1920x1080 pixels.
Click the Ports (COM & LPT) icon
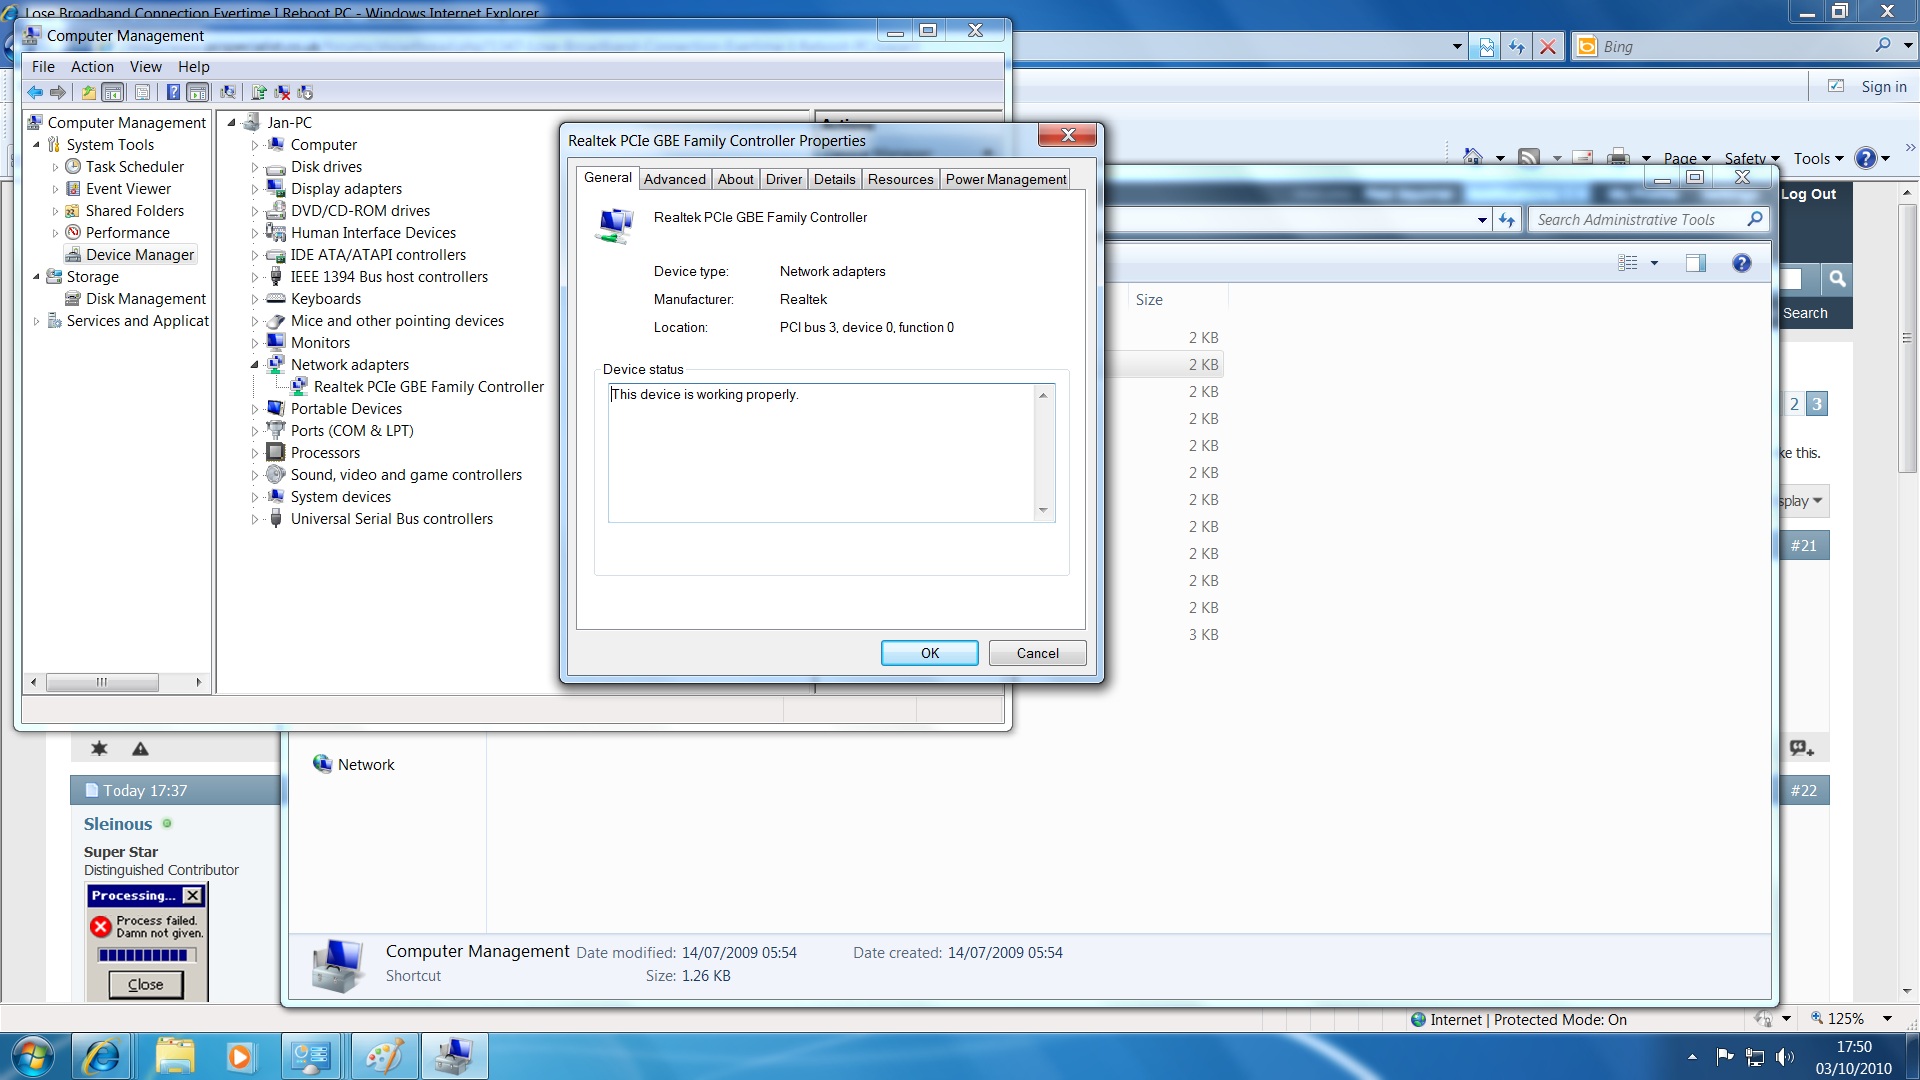pyautogui.click(x=276, y=430)
